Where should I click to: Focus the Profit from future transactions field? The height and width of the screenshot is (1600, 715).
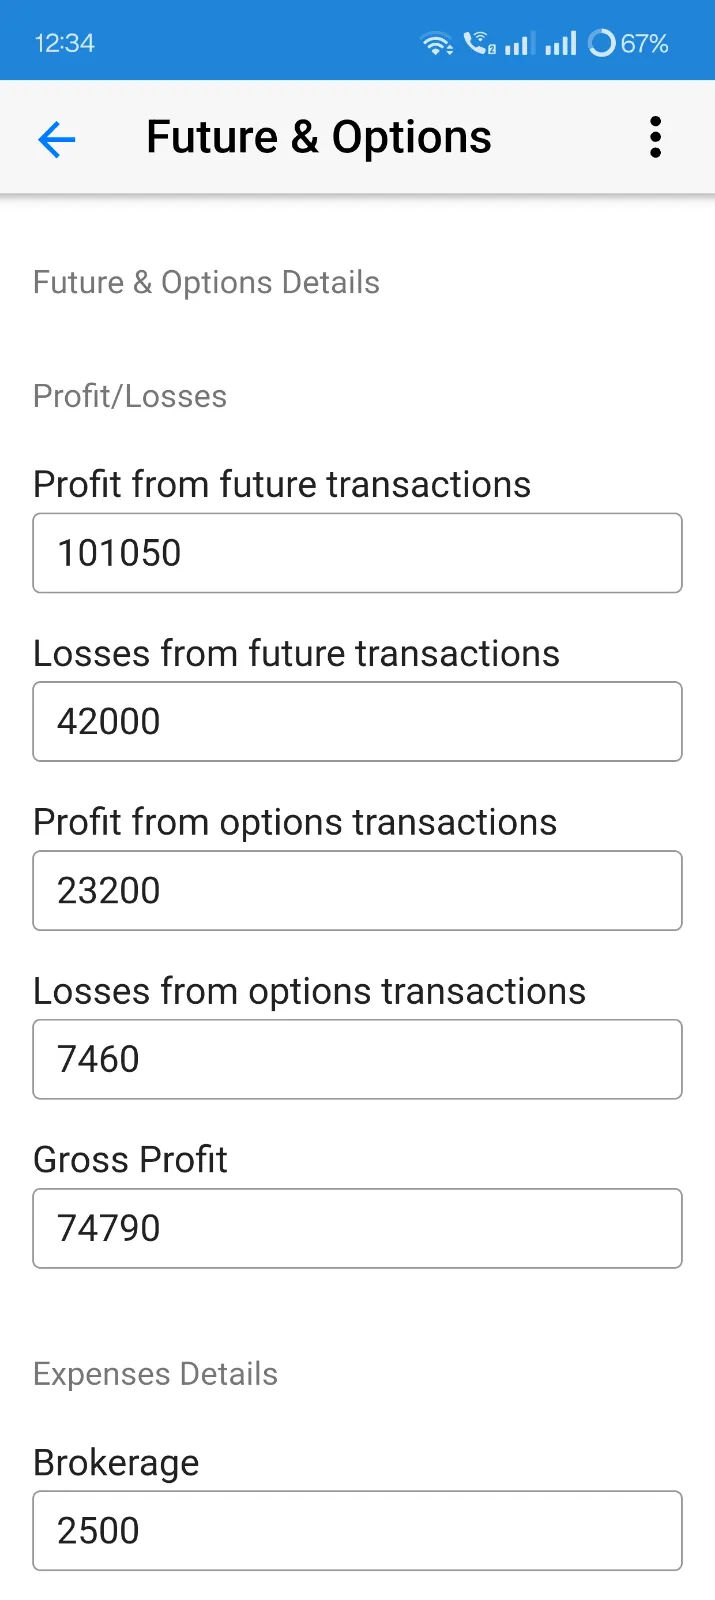coord(357,553)
